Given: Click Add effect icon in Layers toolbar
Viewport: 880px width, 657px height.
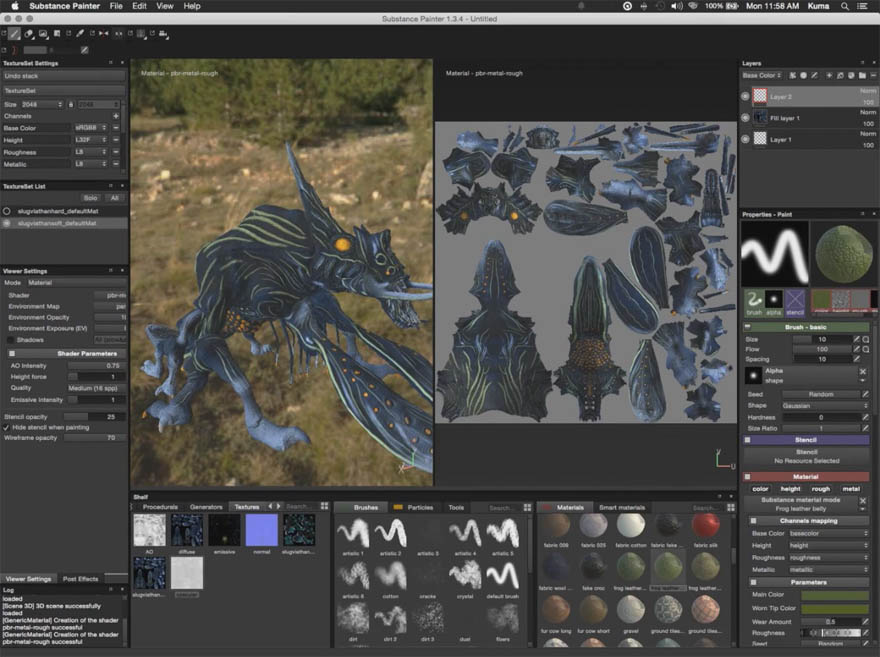Looking at the screenshot, I should coord(792,75).
